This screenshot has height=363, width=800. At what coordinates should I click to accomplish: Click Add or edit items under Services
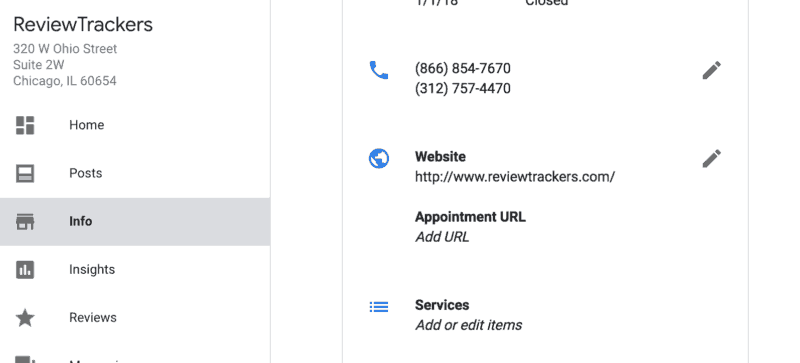(x=468, y=325)
